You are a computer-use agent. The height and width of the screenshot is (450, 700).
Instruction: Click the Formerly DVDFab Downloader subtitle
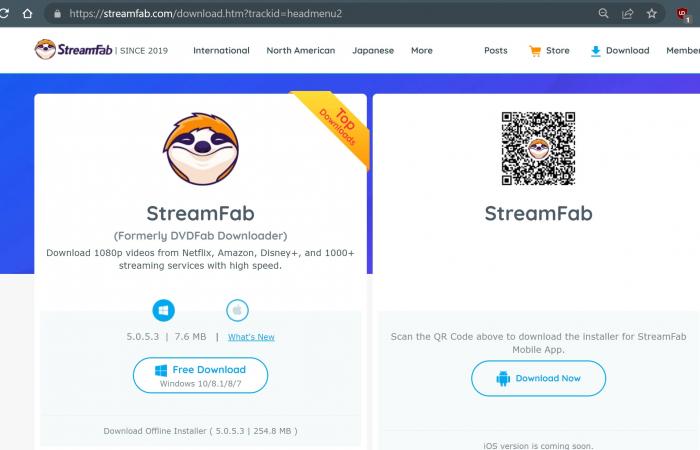200,235
